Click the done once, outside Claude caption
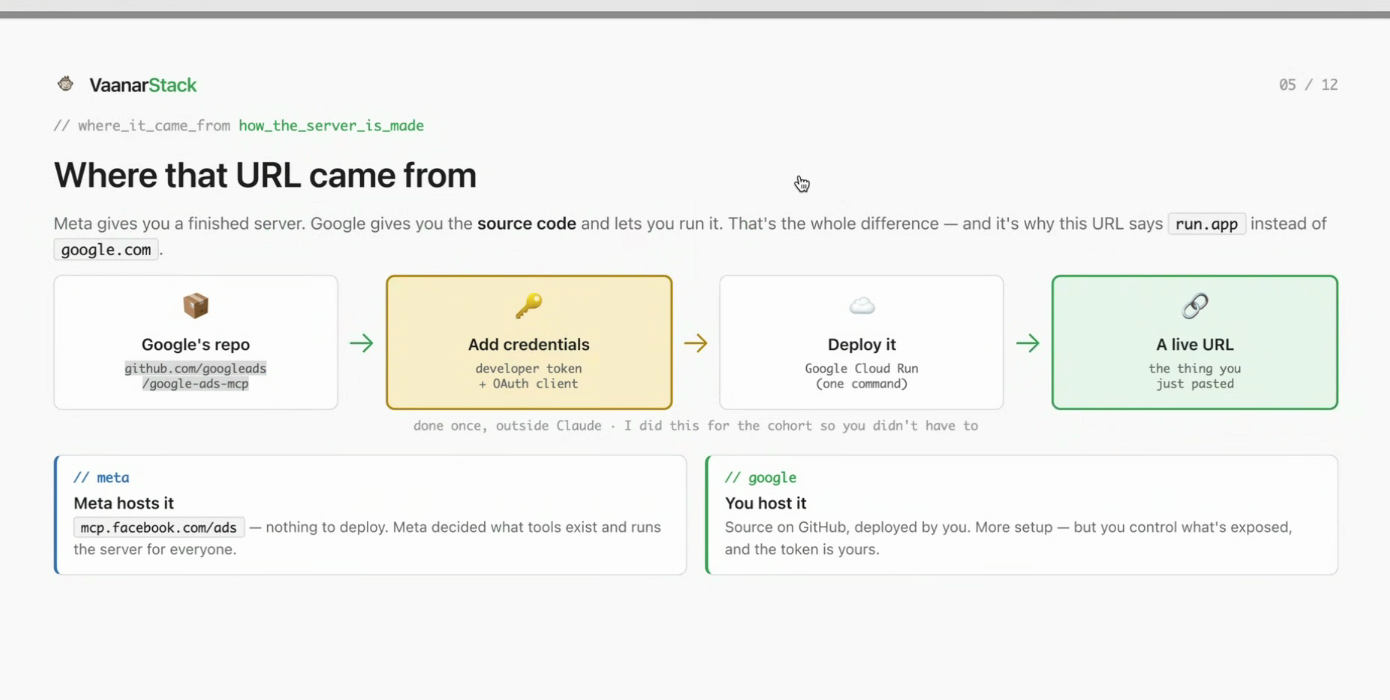Image resolution: width=1390 pixels, height=700 pixels. (x=696, y=426)
